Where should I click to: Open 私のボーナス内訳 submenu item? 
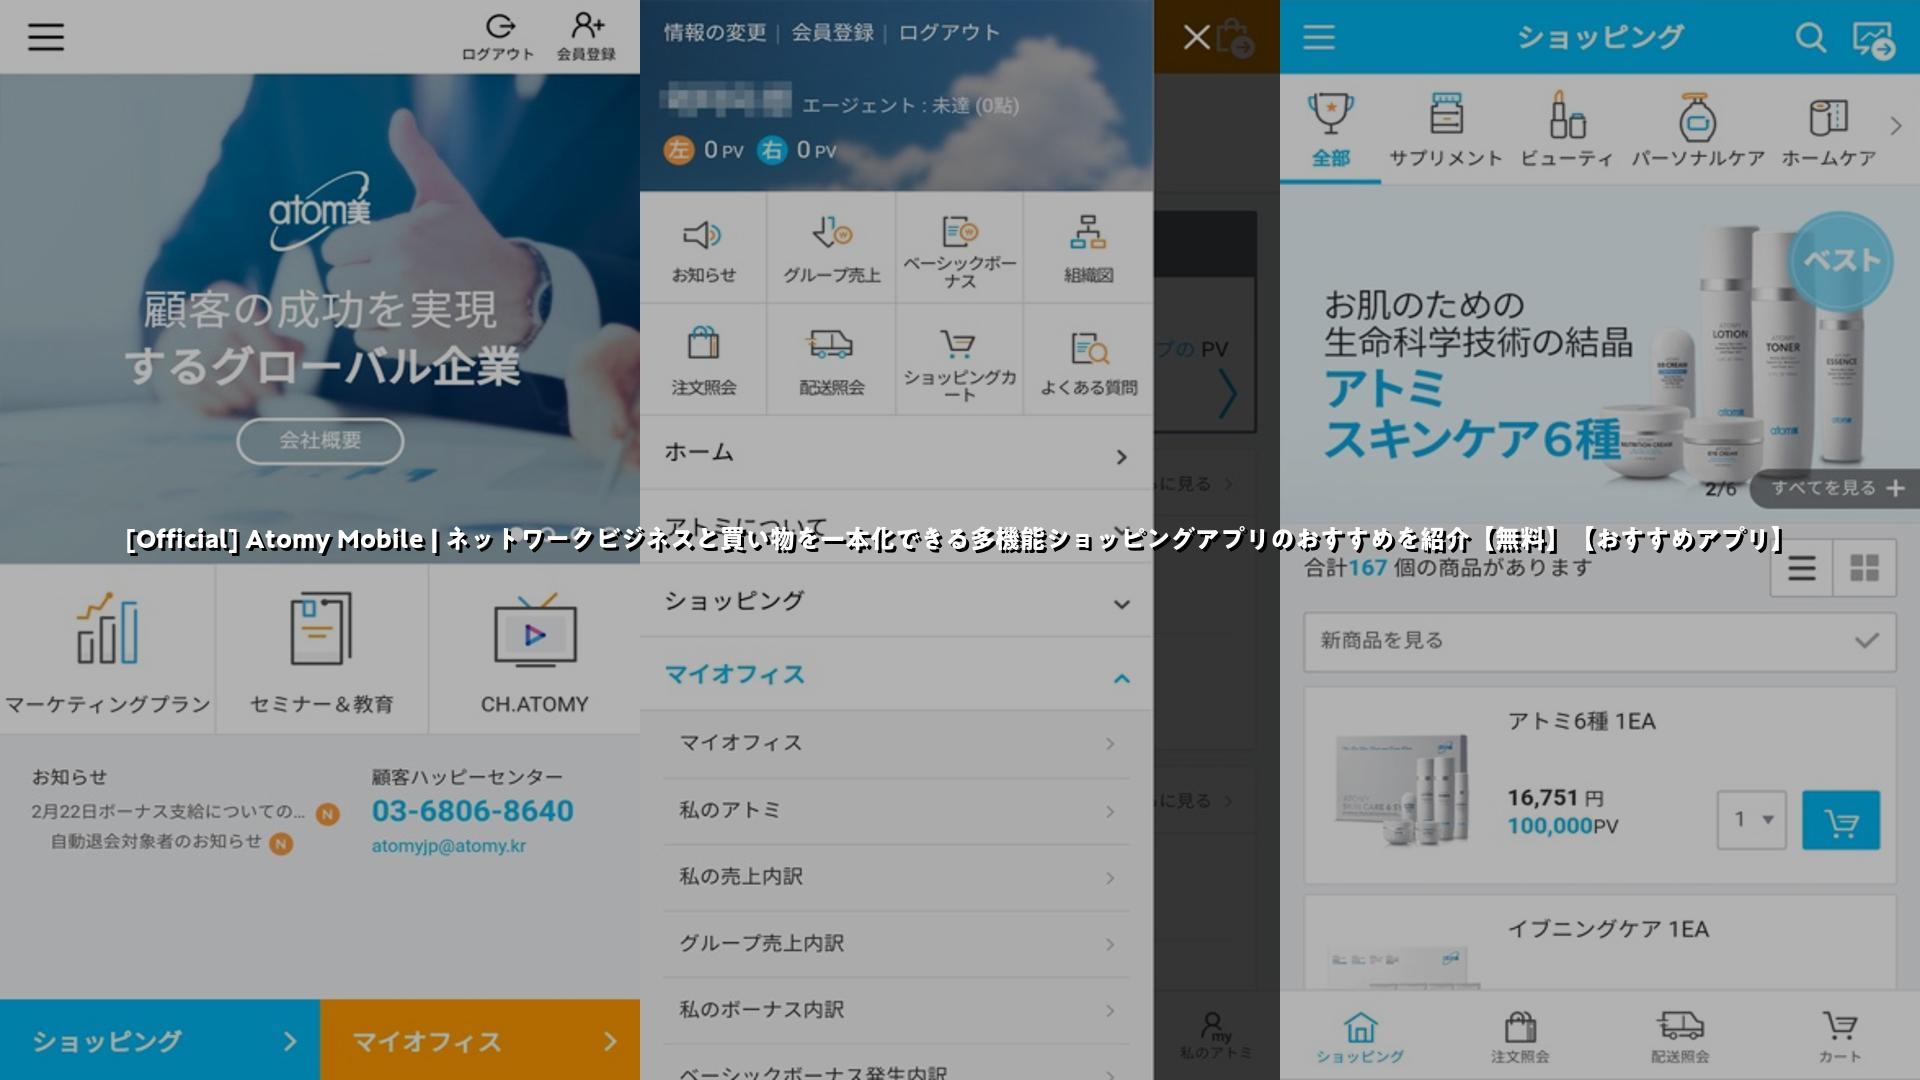(896, 1010)
